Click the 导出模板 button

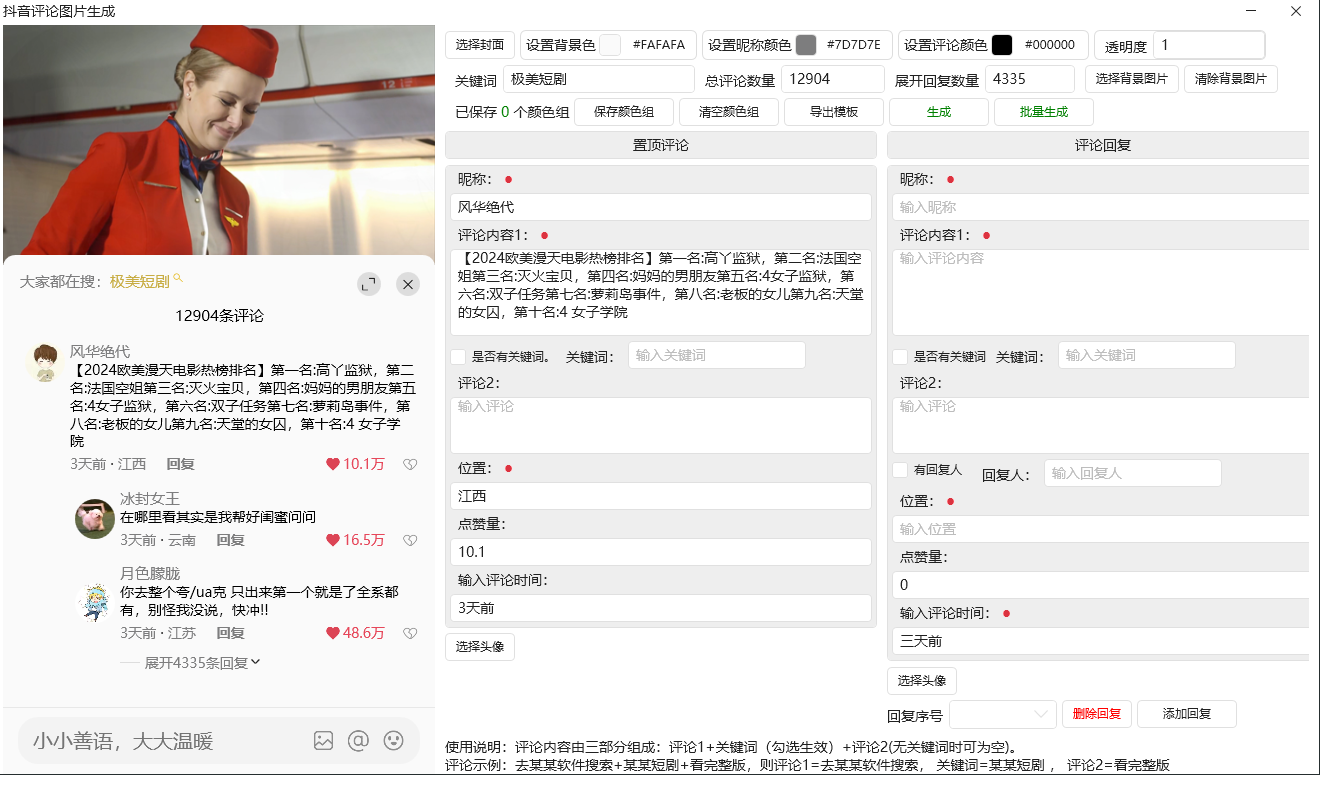pos(833,112)
